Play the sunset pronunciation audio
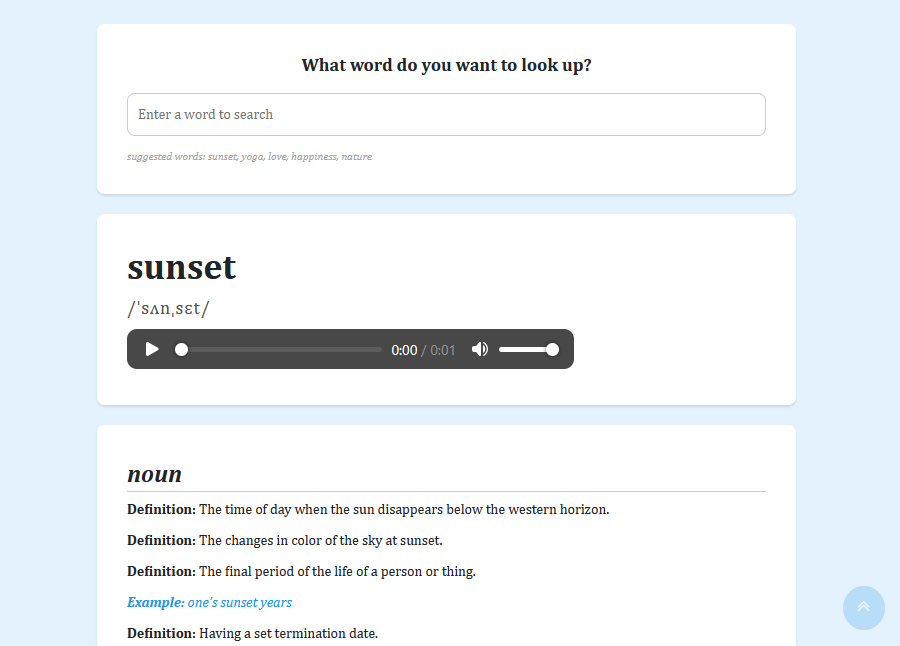This screenshot has width=900, height=646. 152,349
